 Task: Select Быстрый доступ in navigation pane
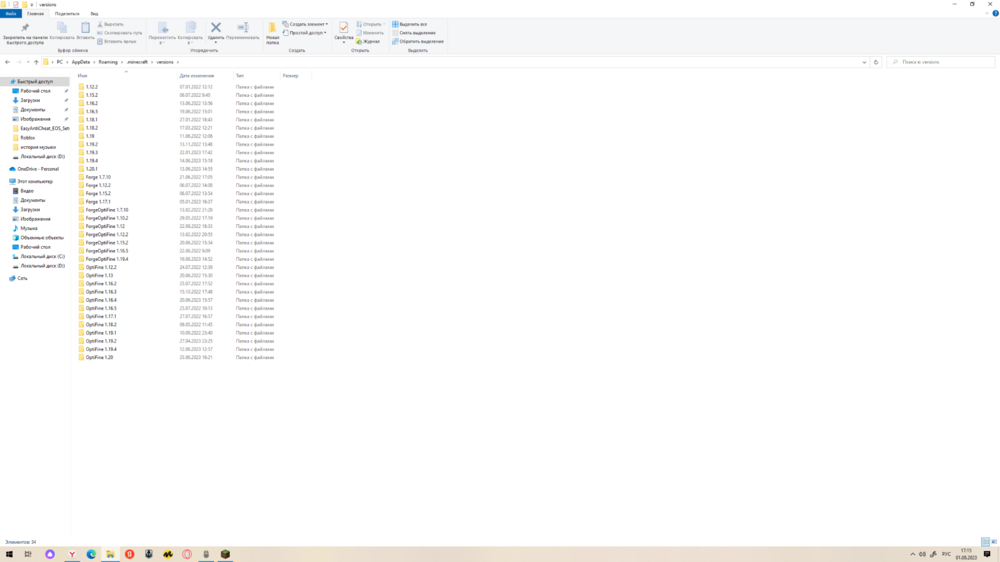[x=35, y=82]
